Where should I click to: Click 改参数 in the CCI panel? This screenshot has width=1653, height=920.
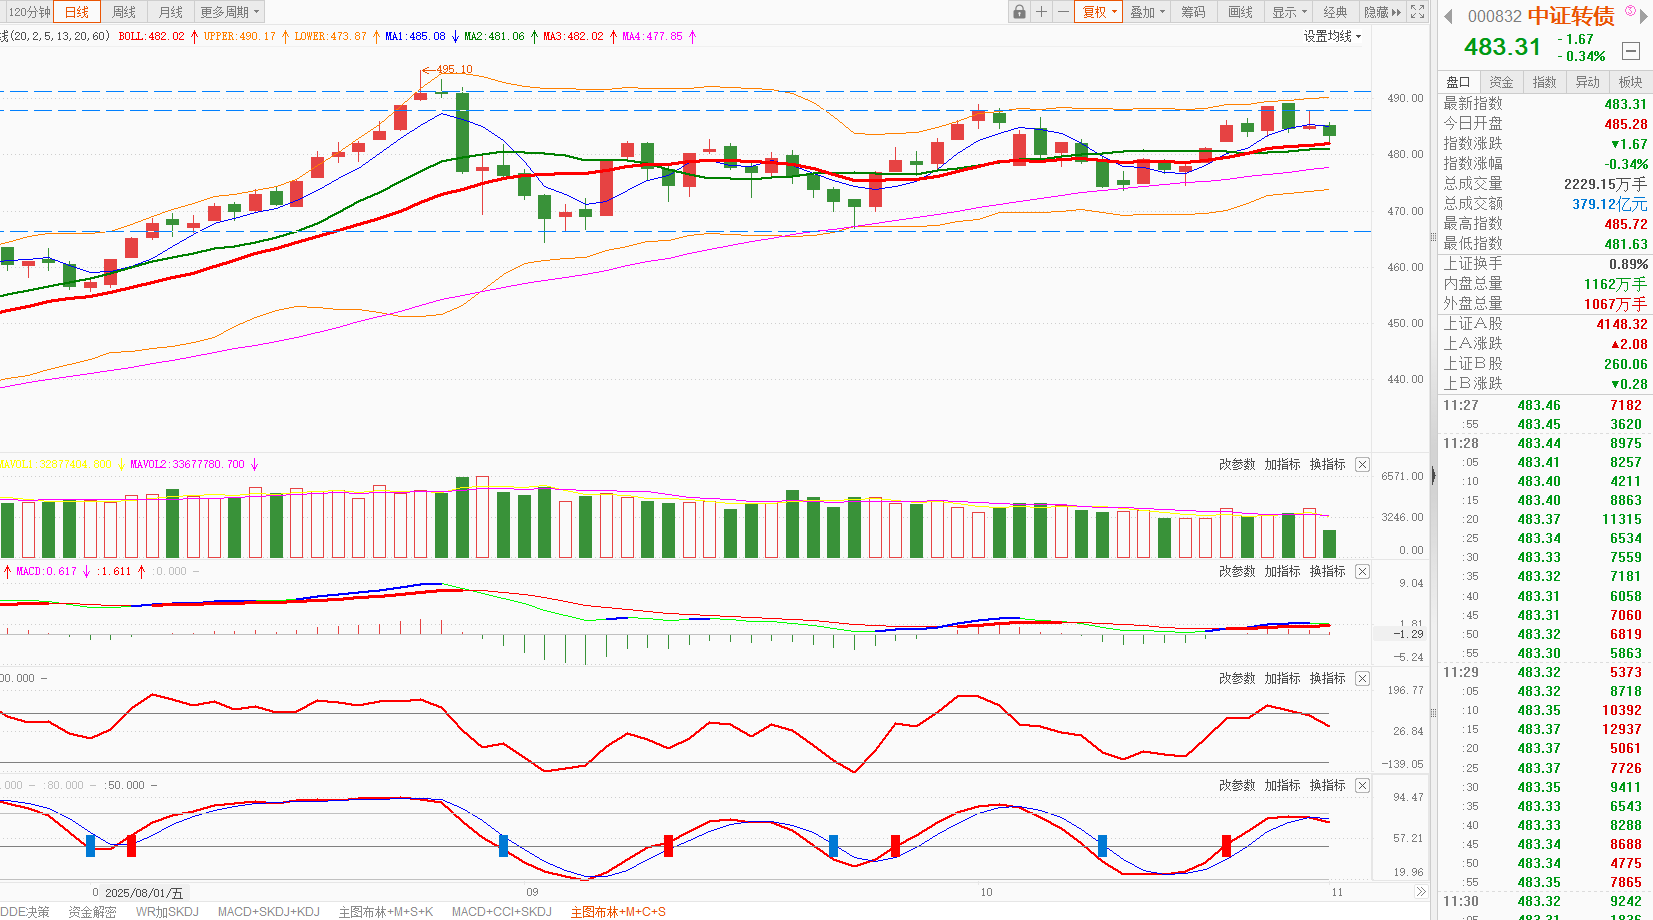(1237, 678)
